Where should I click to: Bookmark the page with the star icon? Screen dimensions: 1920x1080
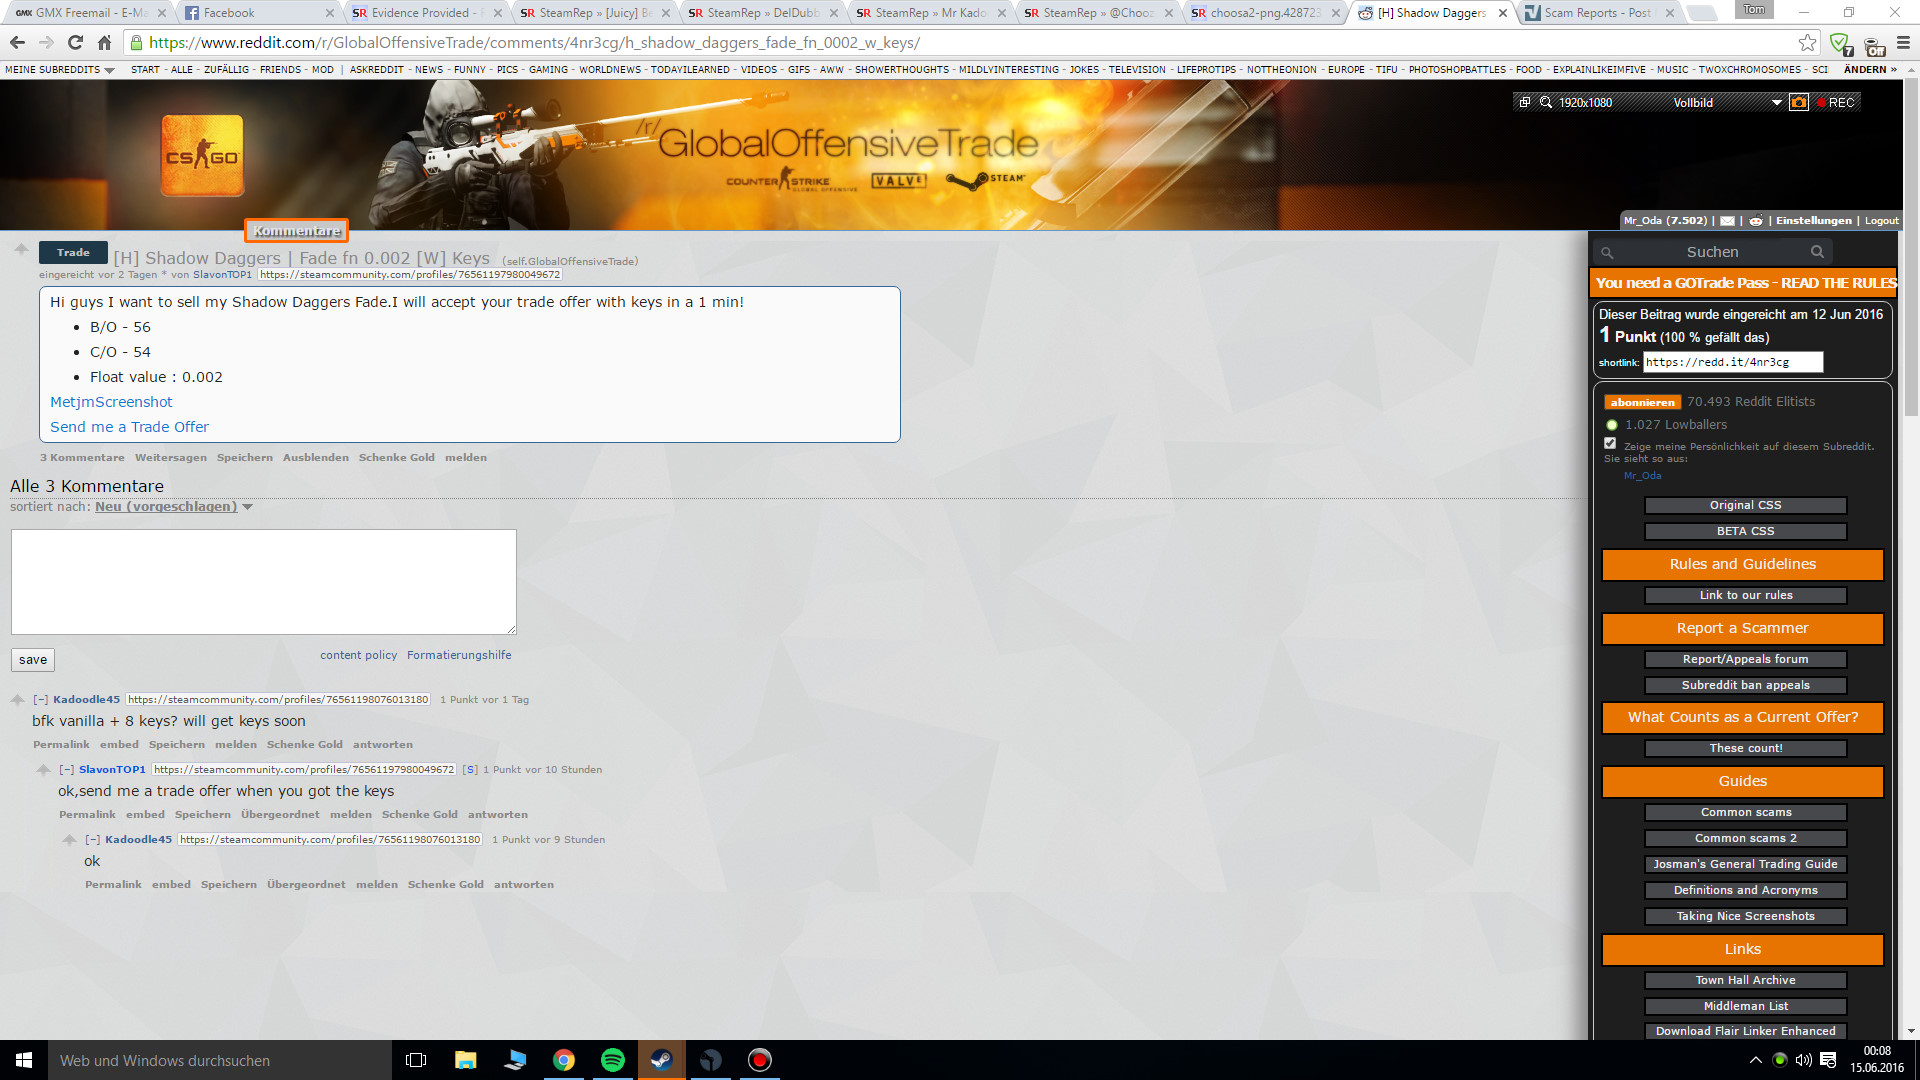[x=1807, y=43]
